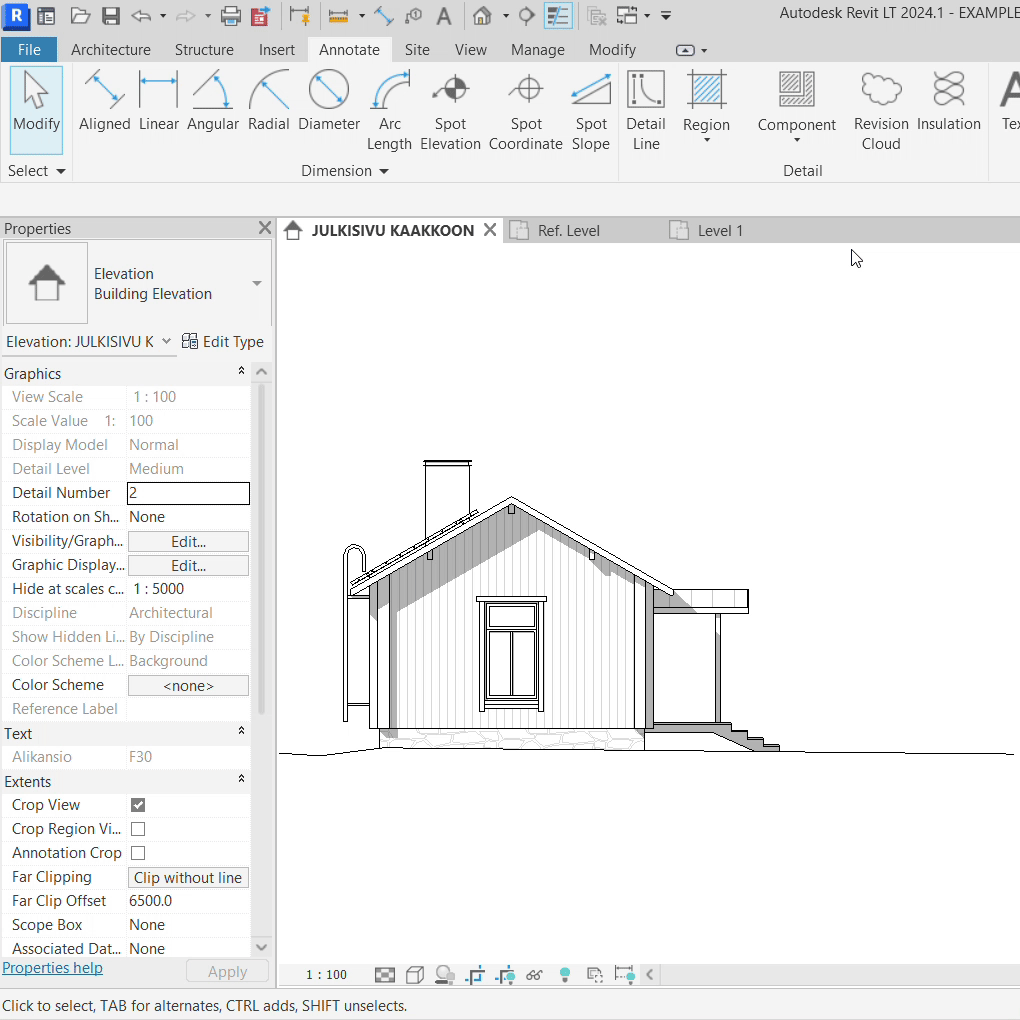Image resolution: width=1020 pixels, height=1020 pixels.
Task: Switch to the Architecture ribbon tab
Action: 110,50
